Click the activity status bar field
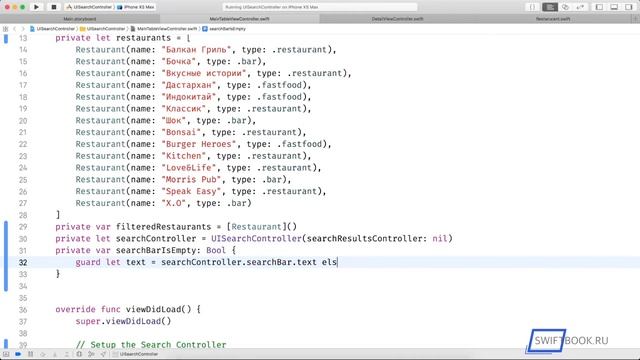This screenshot has height=360, width=640. (x=320, y=7)
